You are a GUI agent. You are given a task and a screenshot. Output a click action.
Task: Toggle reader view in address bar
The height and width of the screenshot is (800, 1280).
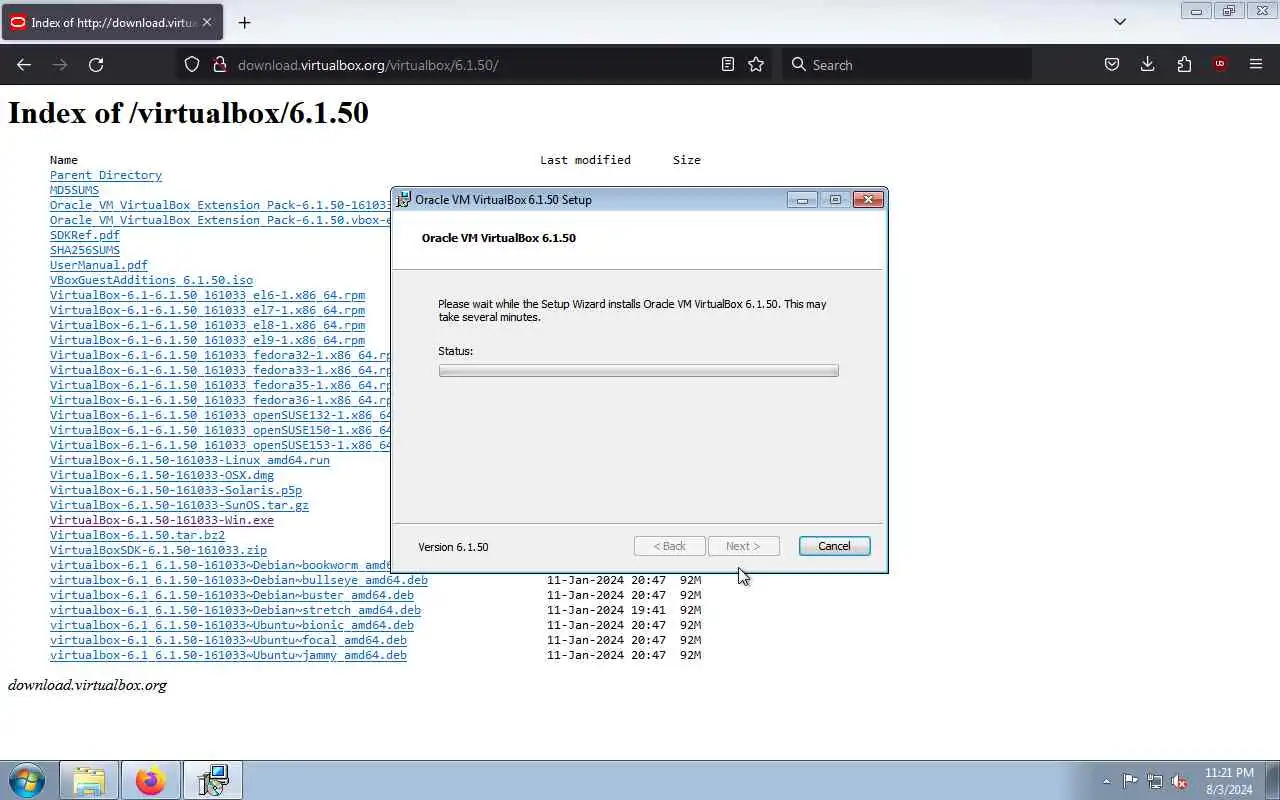[728, 64]
